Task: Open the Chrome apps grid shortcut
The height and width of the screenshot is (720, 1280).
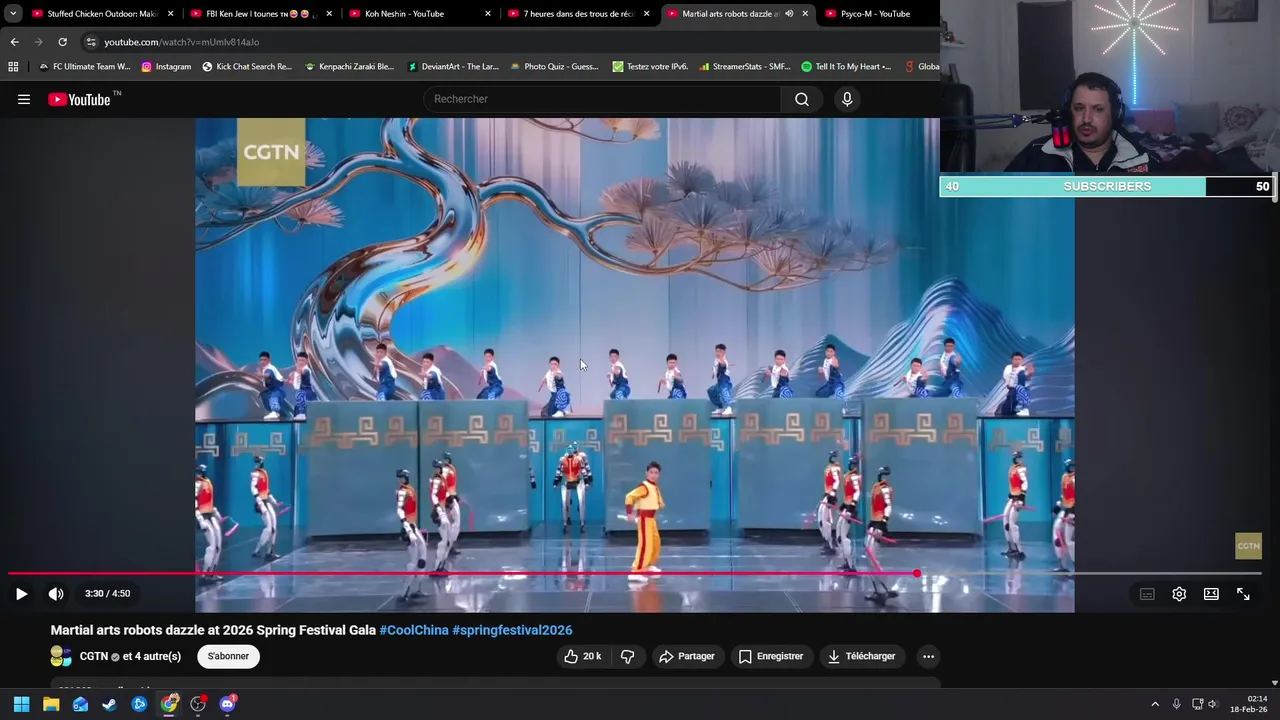Action: (13, 67)
